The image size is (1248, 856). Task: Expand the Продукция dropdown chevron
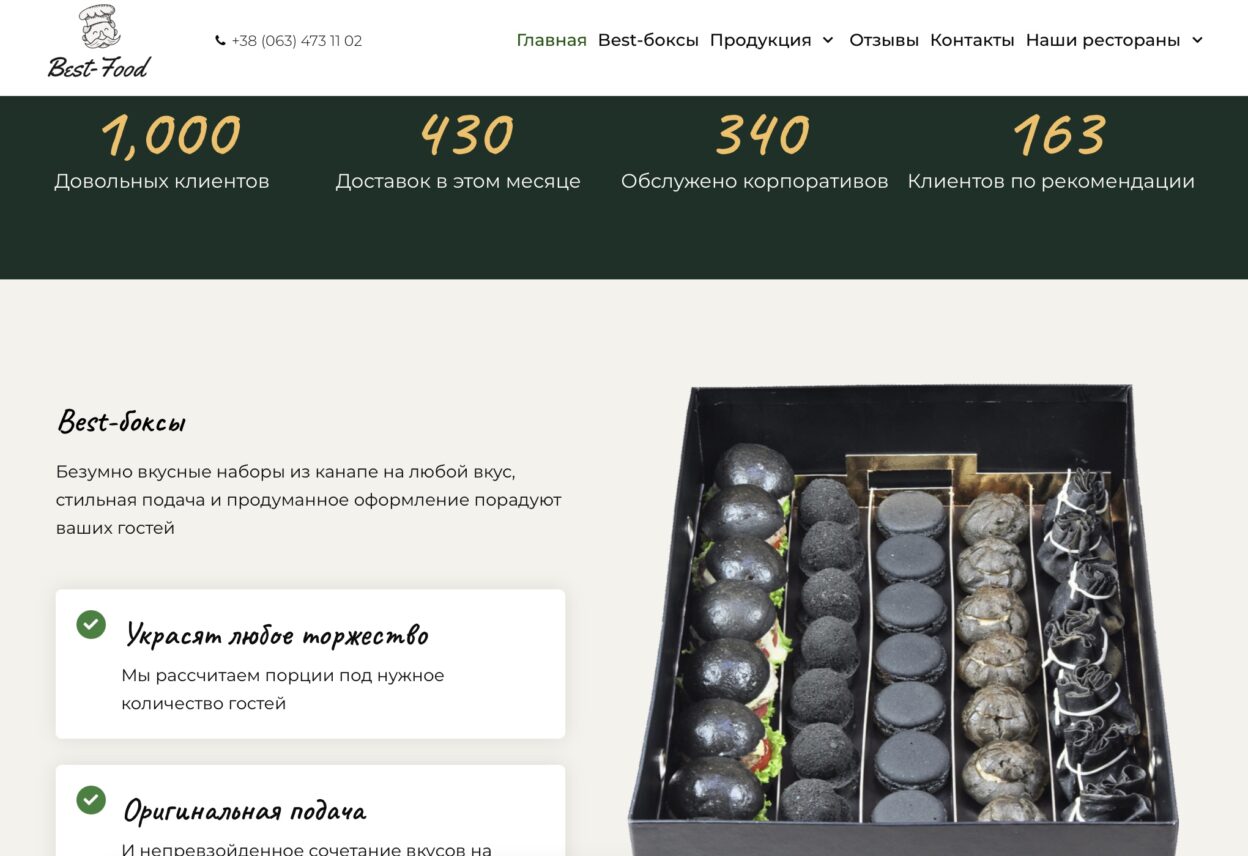point(828,40)
